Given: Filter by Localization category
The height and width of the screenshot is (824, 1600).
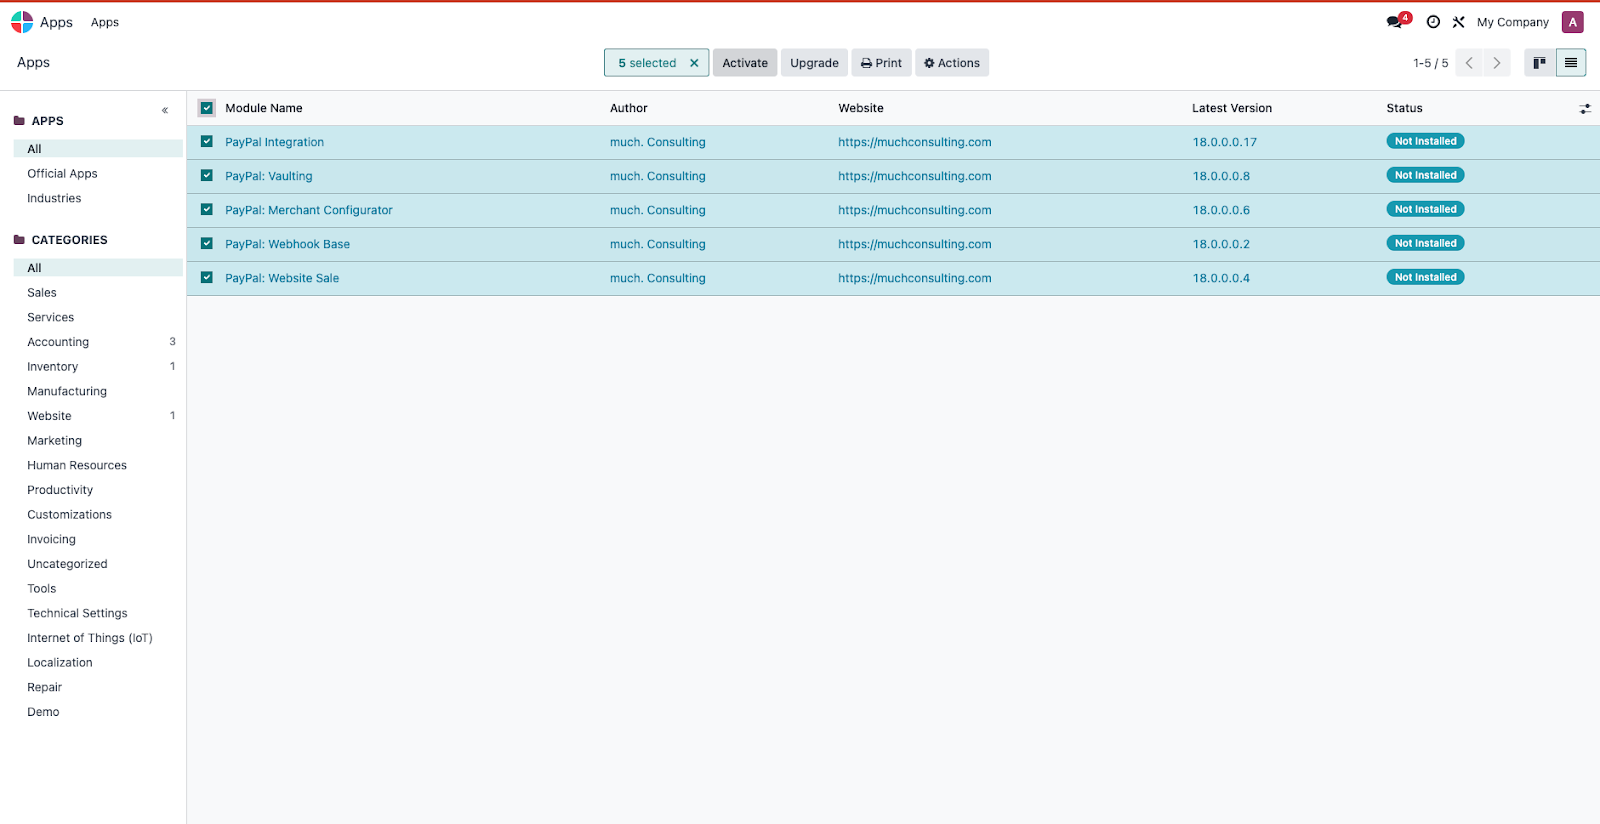Looking at the screenshot, I should click(x=98, y=663).
